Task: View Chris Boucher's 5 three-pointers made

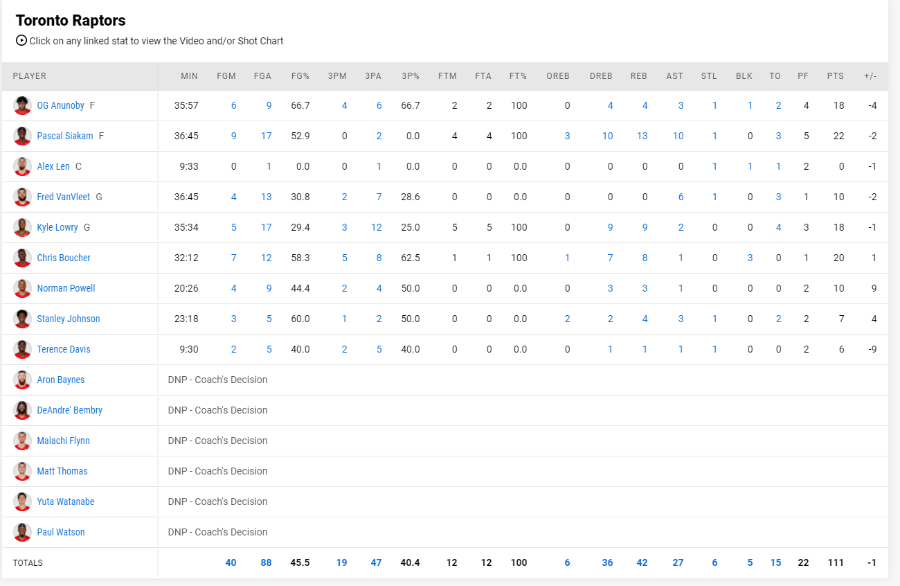Action: (344, 258)
